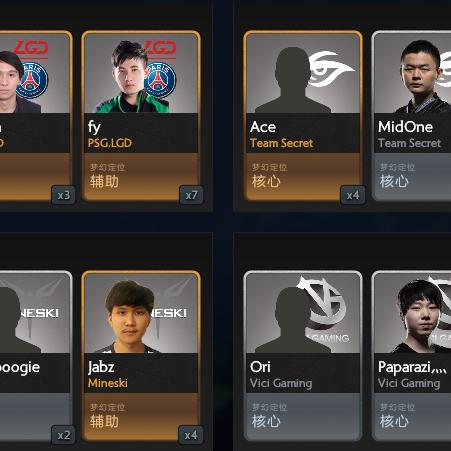The image size is (451, 451).
Task: Click the 辅助 role label on fy's card
Action: (x=104, y=182)
